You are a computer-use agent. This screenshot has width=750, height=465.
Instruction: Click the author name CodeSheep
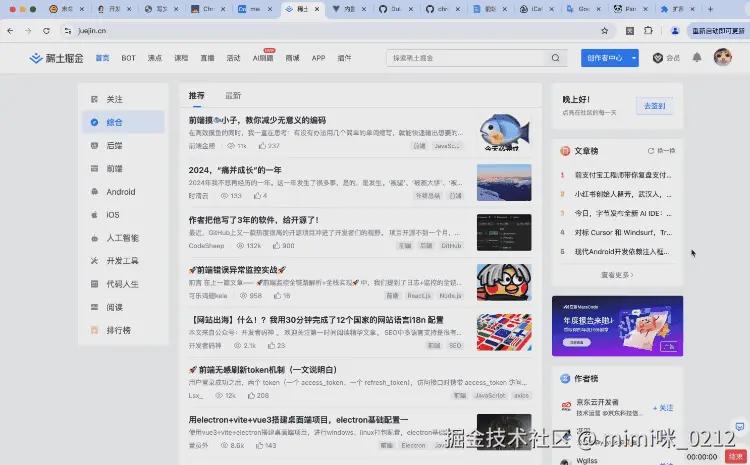(x=206, y=245)
